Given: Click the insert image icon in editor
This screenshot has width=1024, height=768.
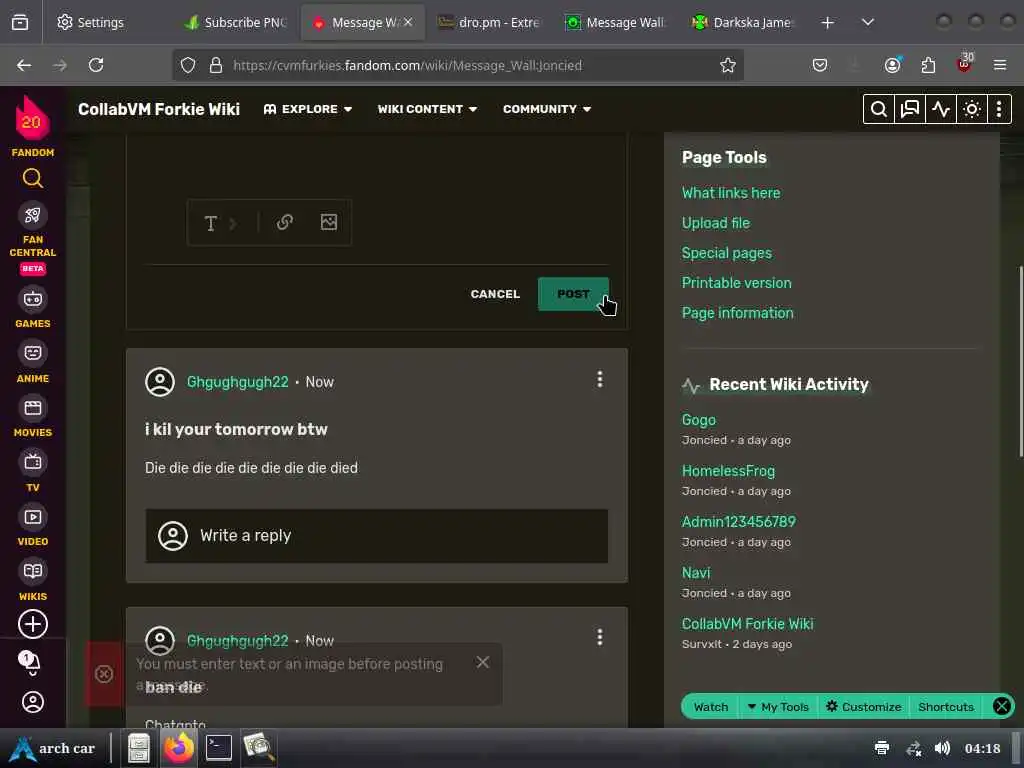Looking at the screenshot, I should 328,222.
